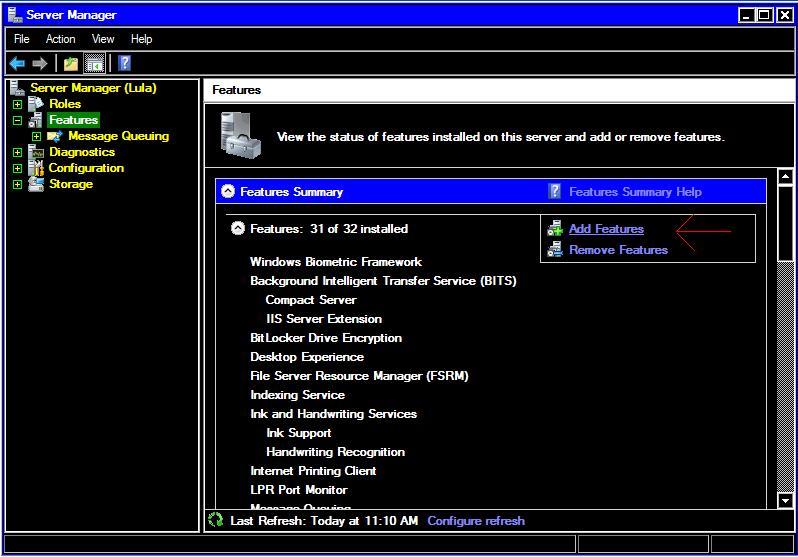Screen dimensions: 798x557
Task: Click File Server Resource Manager (FSRM) entry
Action: (x=359, y=376)
